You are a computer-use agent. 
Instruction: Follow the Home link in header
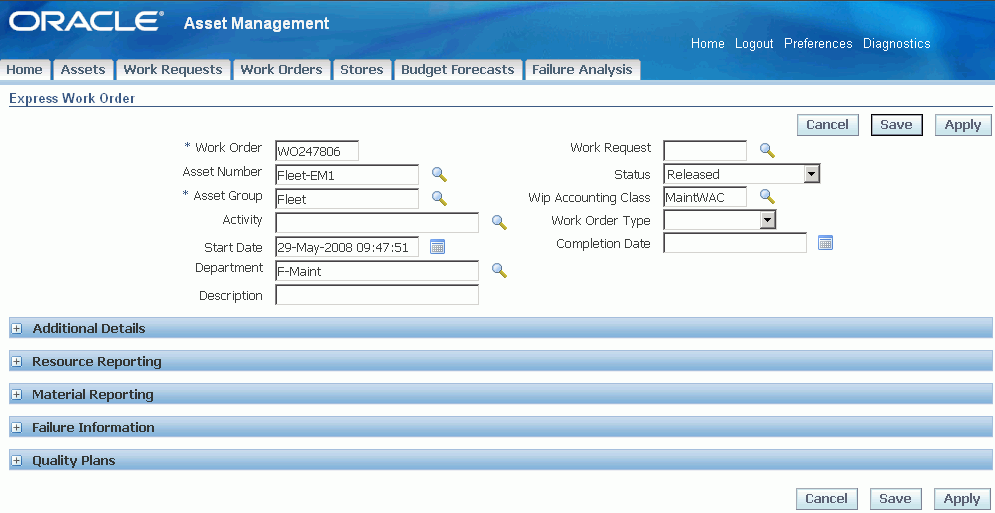708,44
